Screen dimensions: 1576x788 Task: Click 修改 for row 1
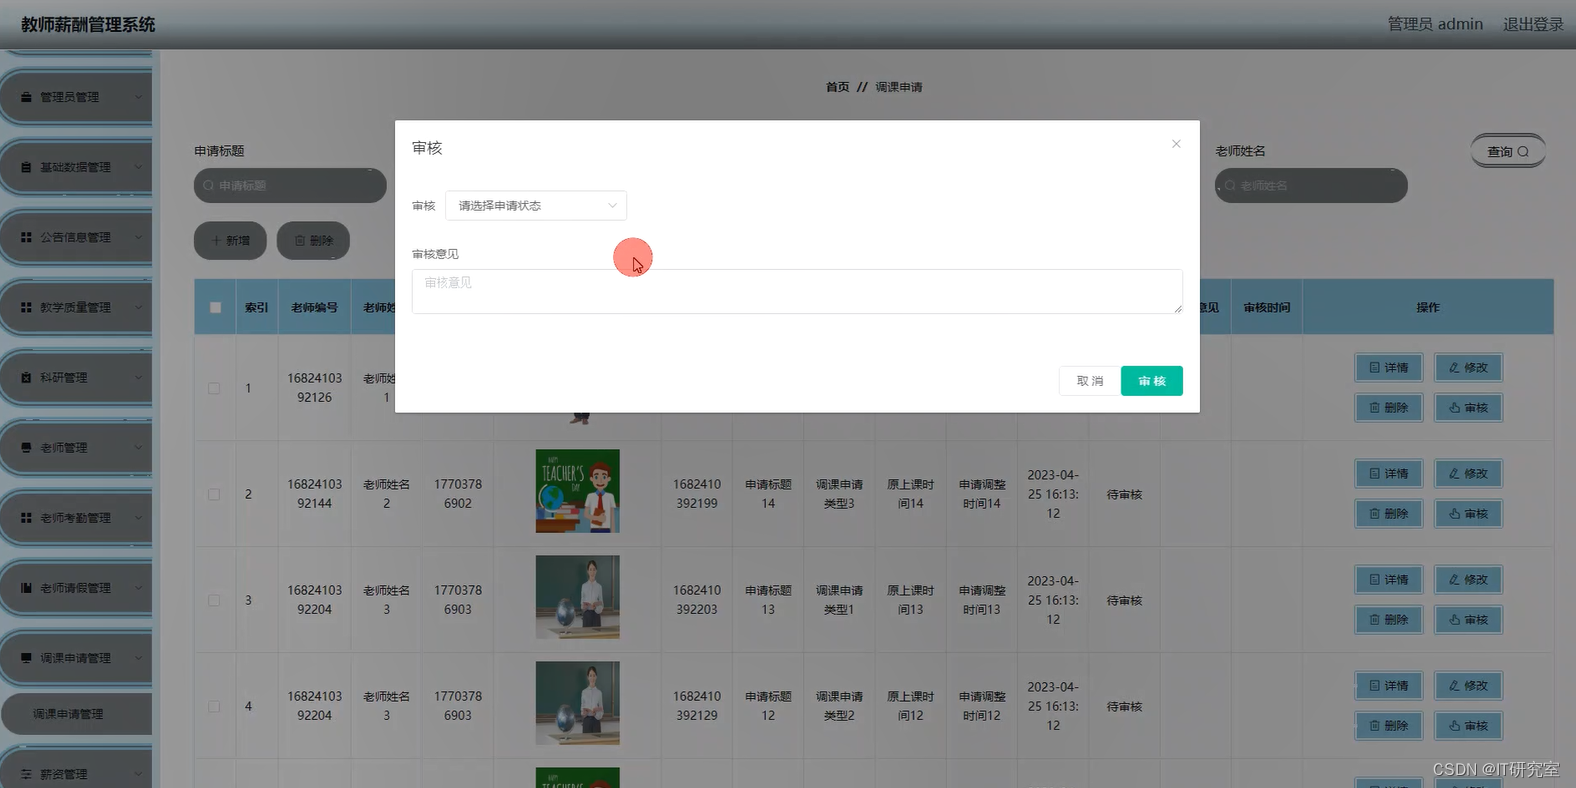click(1468, 367)
